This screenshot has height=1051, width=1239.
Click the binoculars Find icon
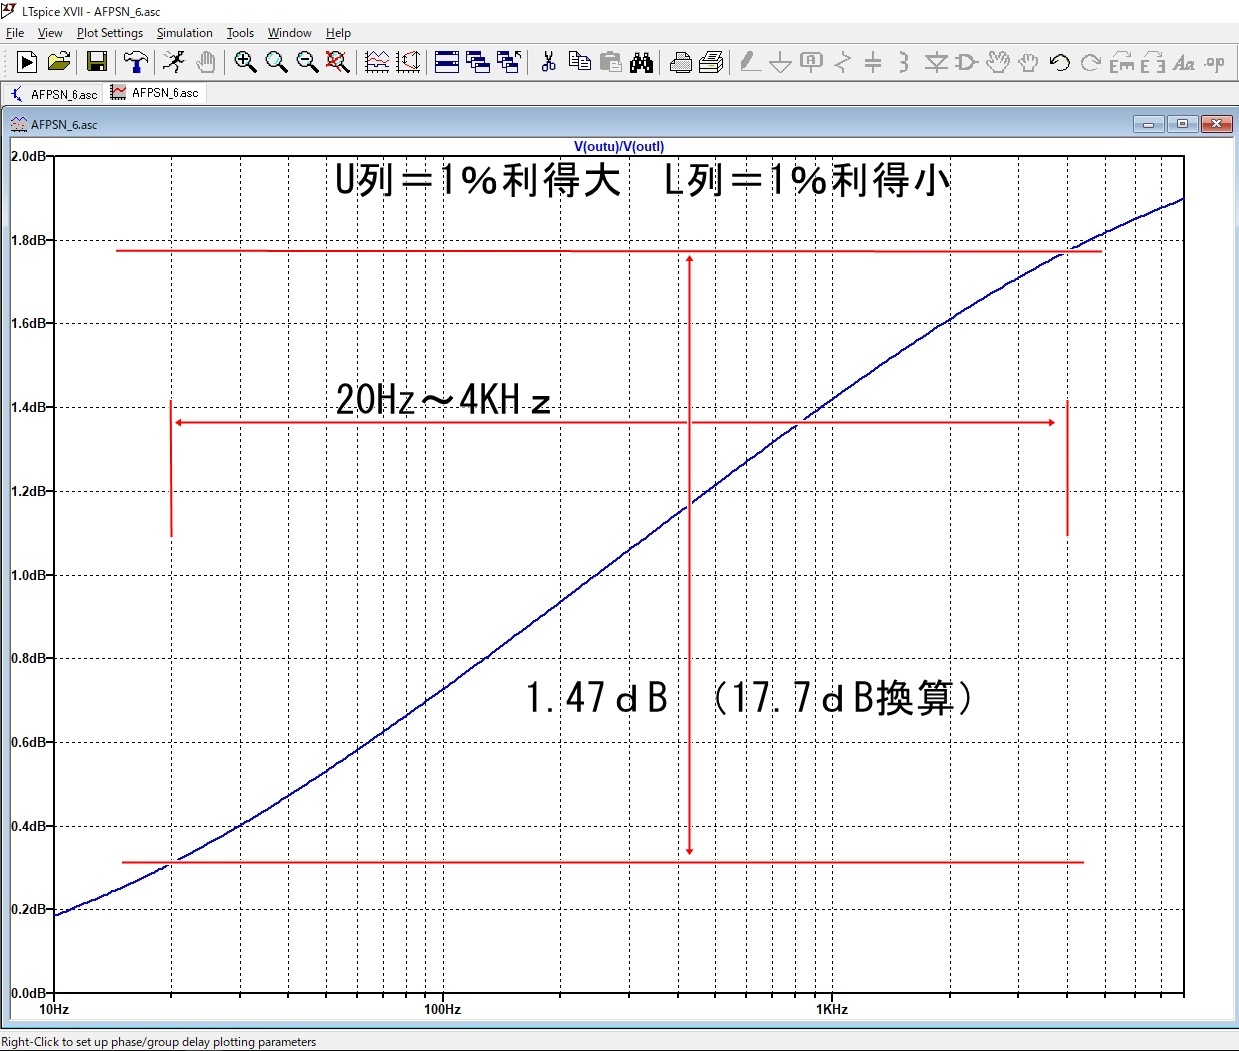(641, 62)
